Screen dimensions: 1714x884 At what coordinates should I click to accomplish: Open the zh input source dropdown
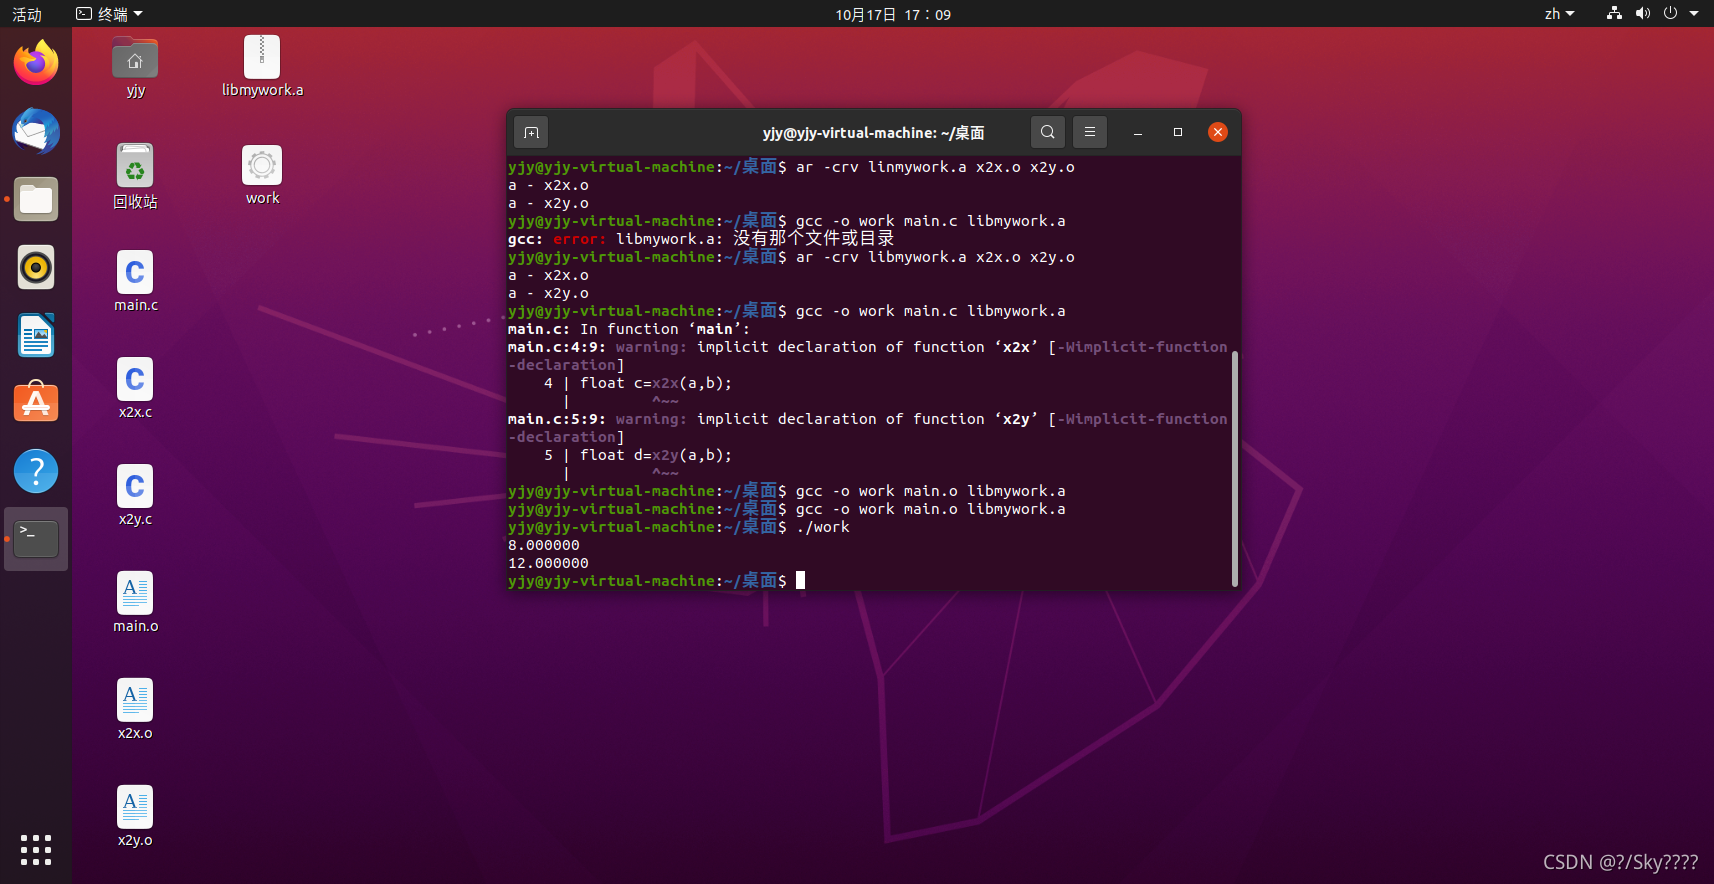point(1559,14)
